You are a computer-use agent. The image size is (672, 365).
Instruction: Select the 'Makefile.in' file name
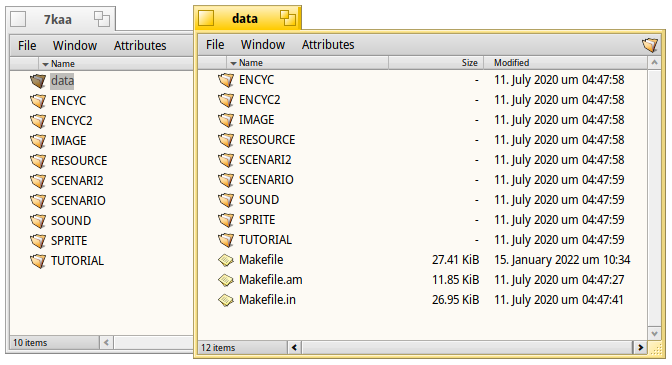267,300
